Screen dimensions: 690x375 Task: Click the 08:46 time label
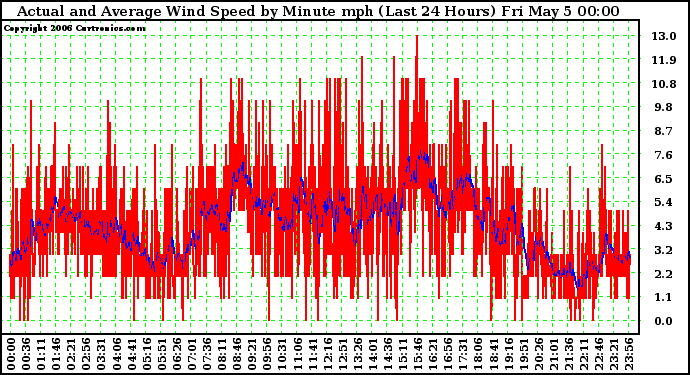[237, 354]
